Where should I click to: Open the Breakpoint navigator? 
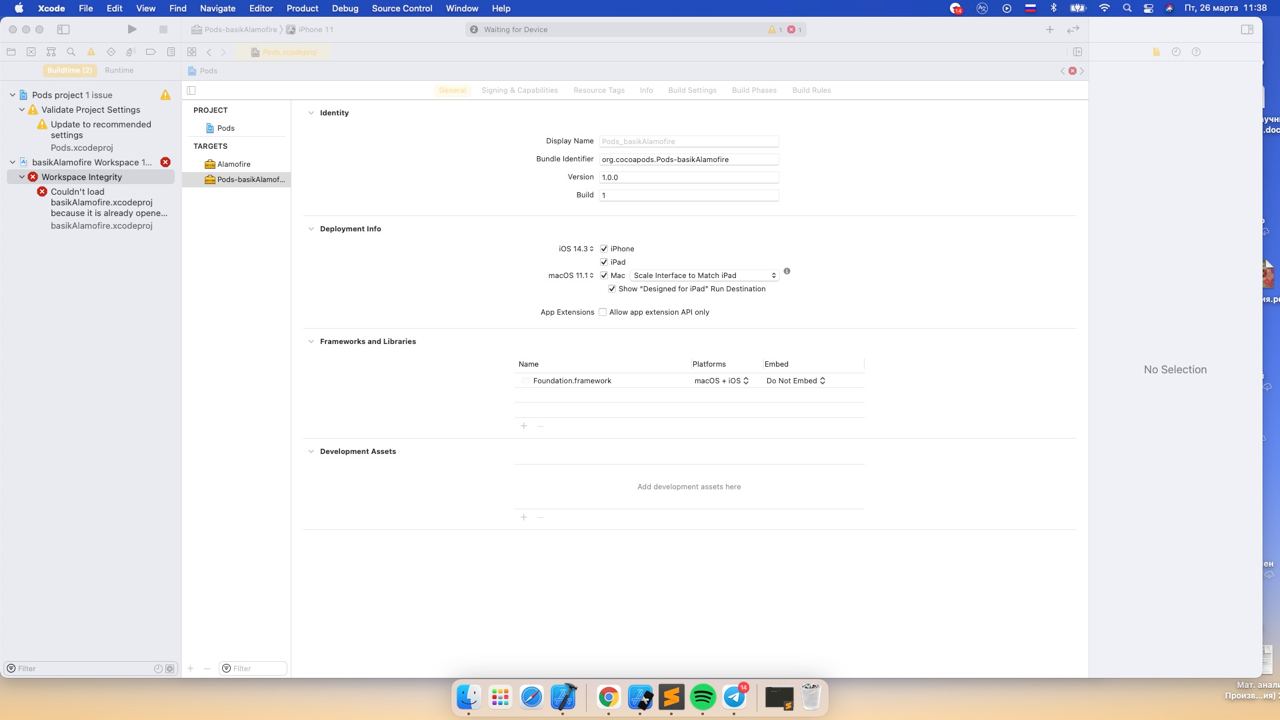coord(151,52)
